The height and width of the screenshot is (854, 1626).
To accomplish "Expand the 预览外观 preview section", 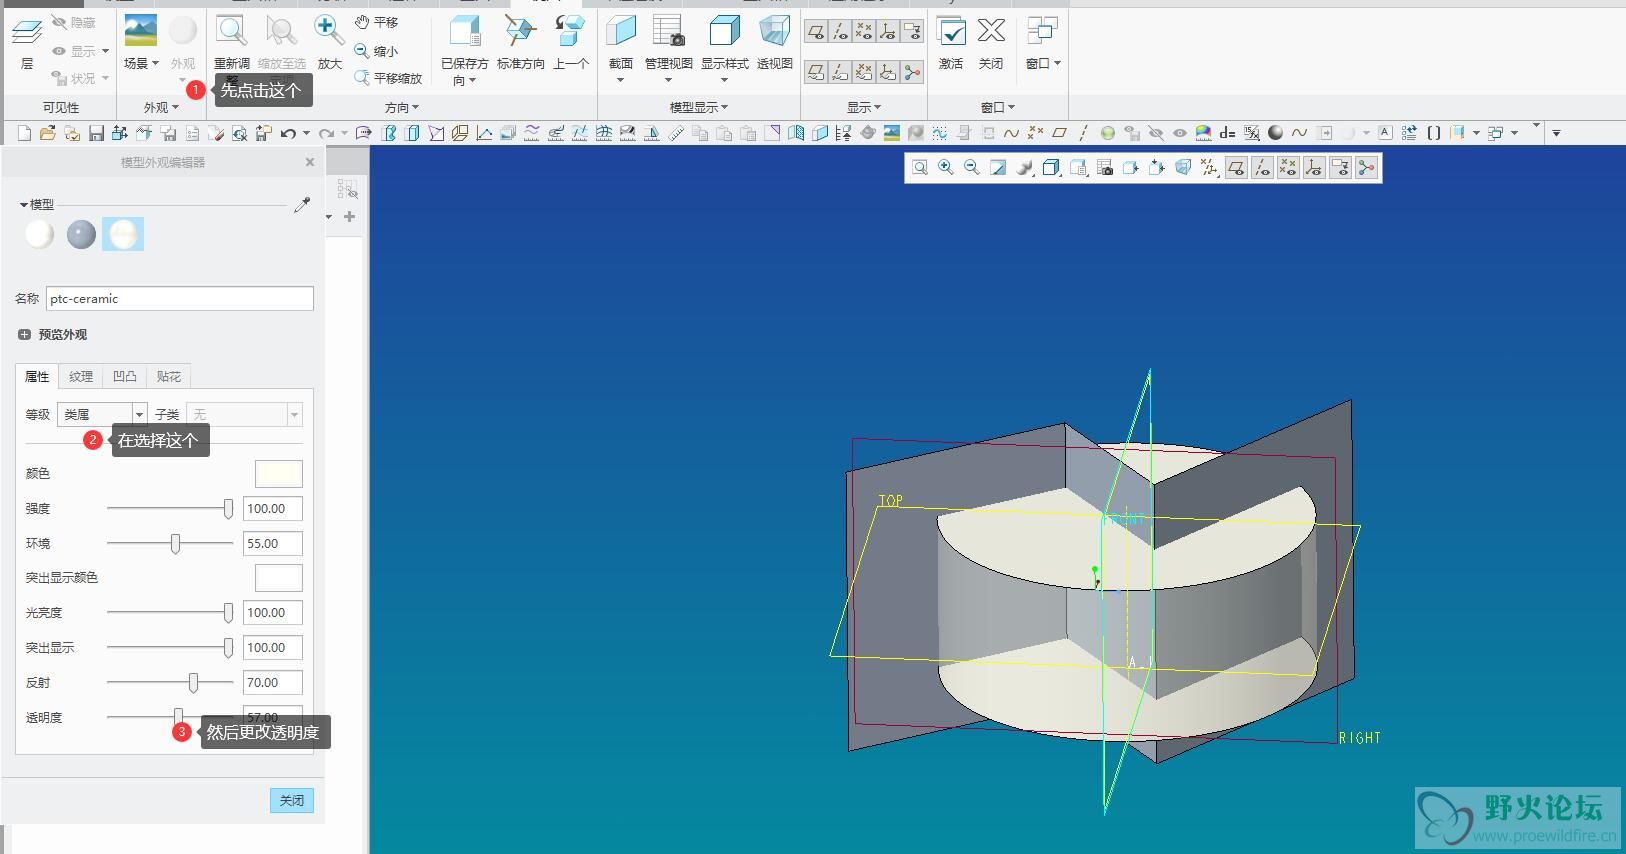I will 25,334.
